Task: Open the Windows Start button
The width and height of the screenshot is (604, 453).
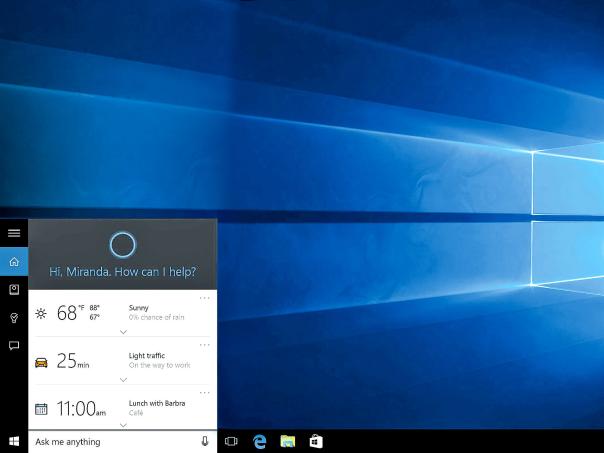Action: click(14, 441)
